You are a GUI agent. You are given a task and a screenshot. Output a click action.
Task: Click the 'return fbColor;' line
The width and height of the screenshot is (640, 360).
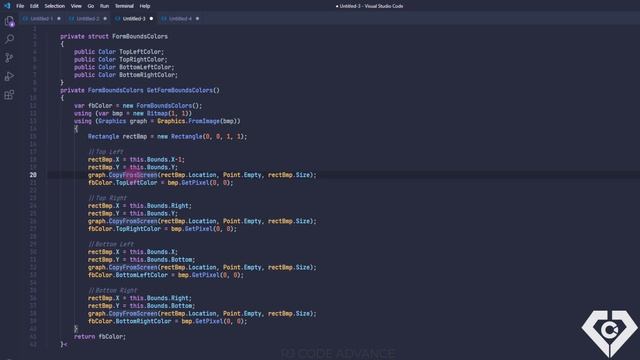click(100, 337)
